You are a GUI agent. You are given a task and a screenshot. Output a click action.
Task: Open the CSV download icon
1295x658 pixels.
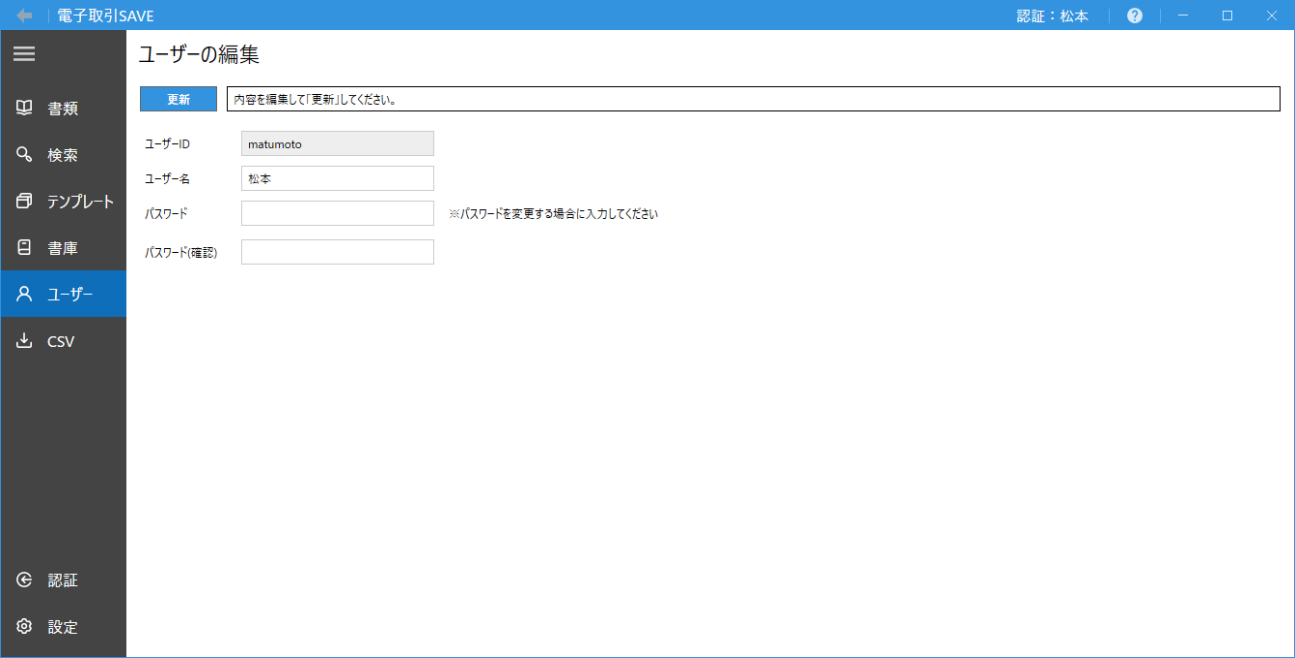(x=24, y=340)
